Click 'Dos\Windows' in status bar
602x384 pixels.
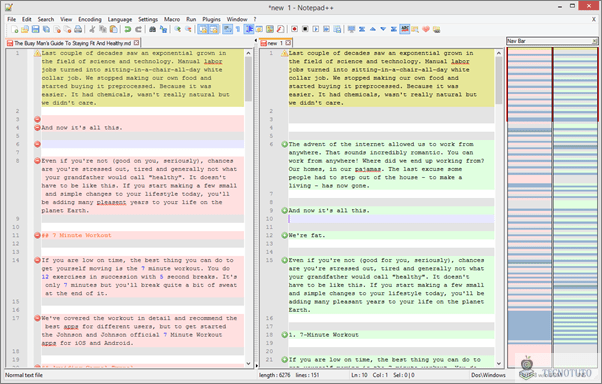coord(488,375)
